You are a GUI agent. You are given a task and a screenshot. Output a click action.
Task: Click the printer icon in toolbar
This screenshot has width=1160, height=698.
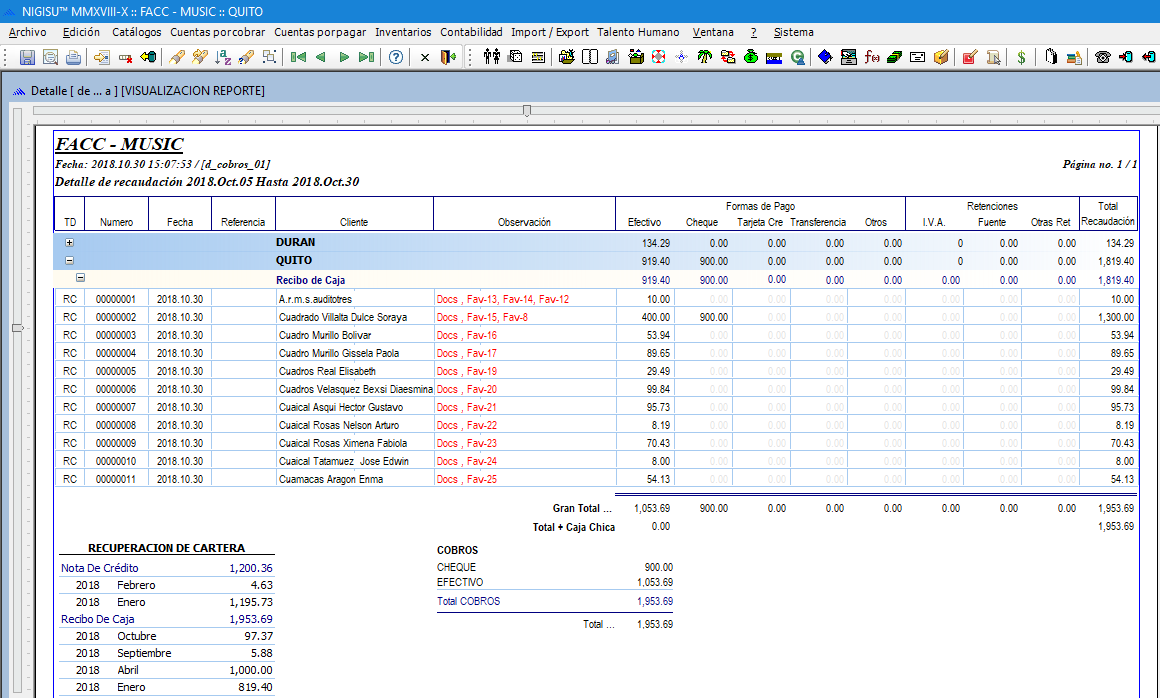tap(71, 57)
